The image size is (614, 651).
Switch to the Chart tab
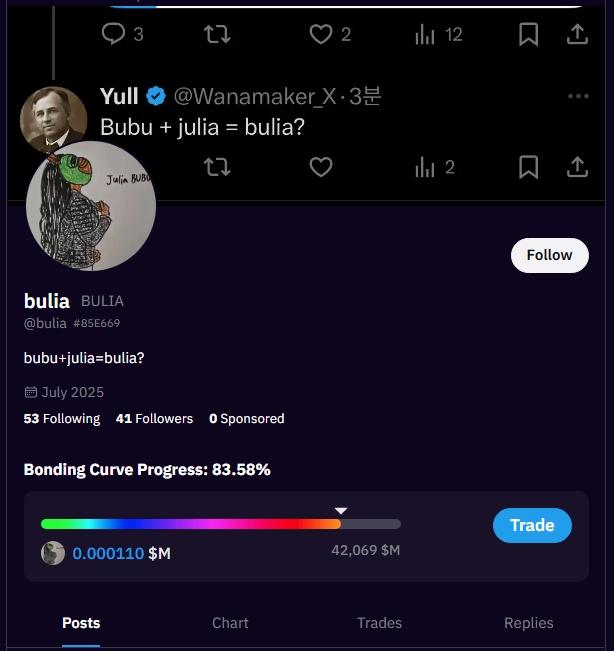tap(230, 623)
